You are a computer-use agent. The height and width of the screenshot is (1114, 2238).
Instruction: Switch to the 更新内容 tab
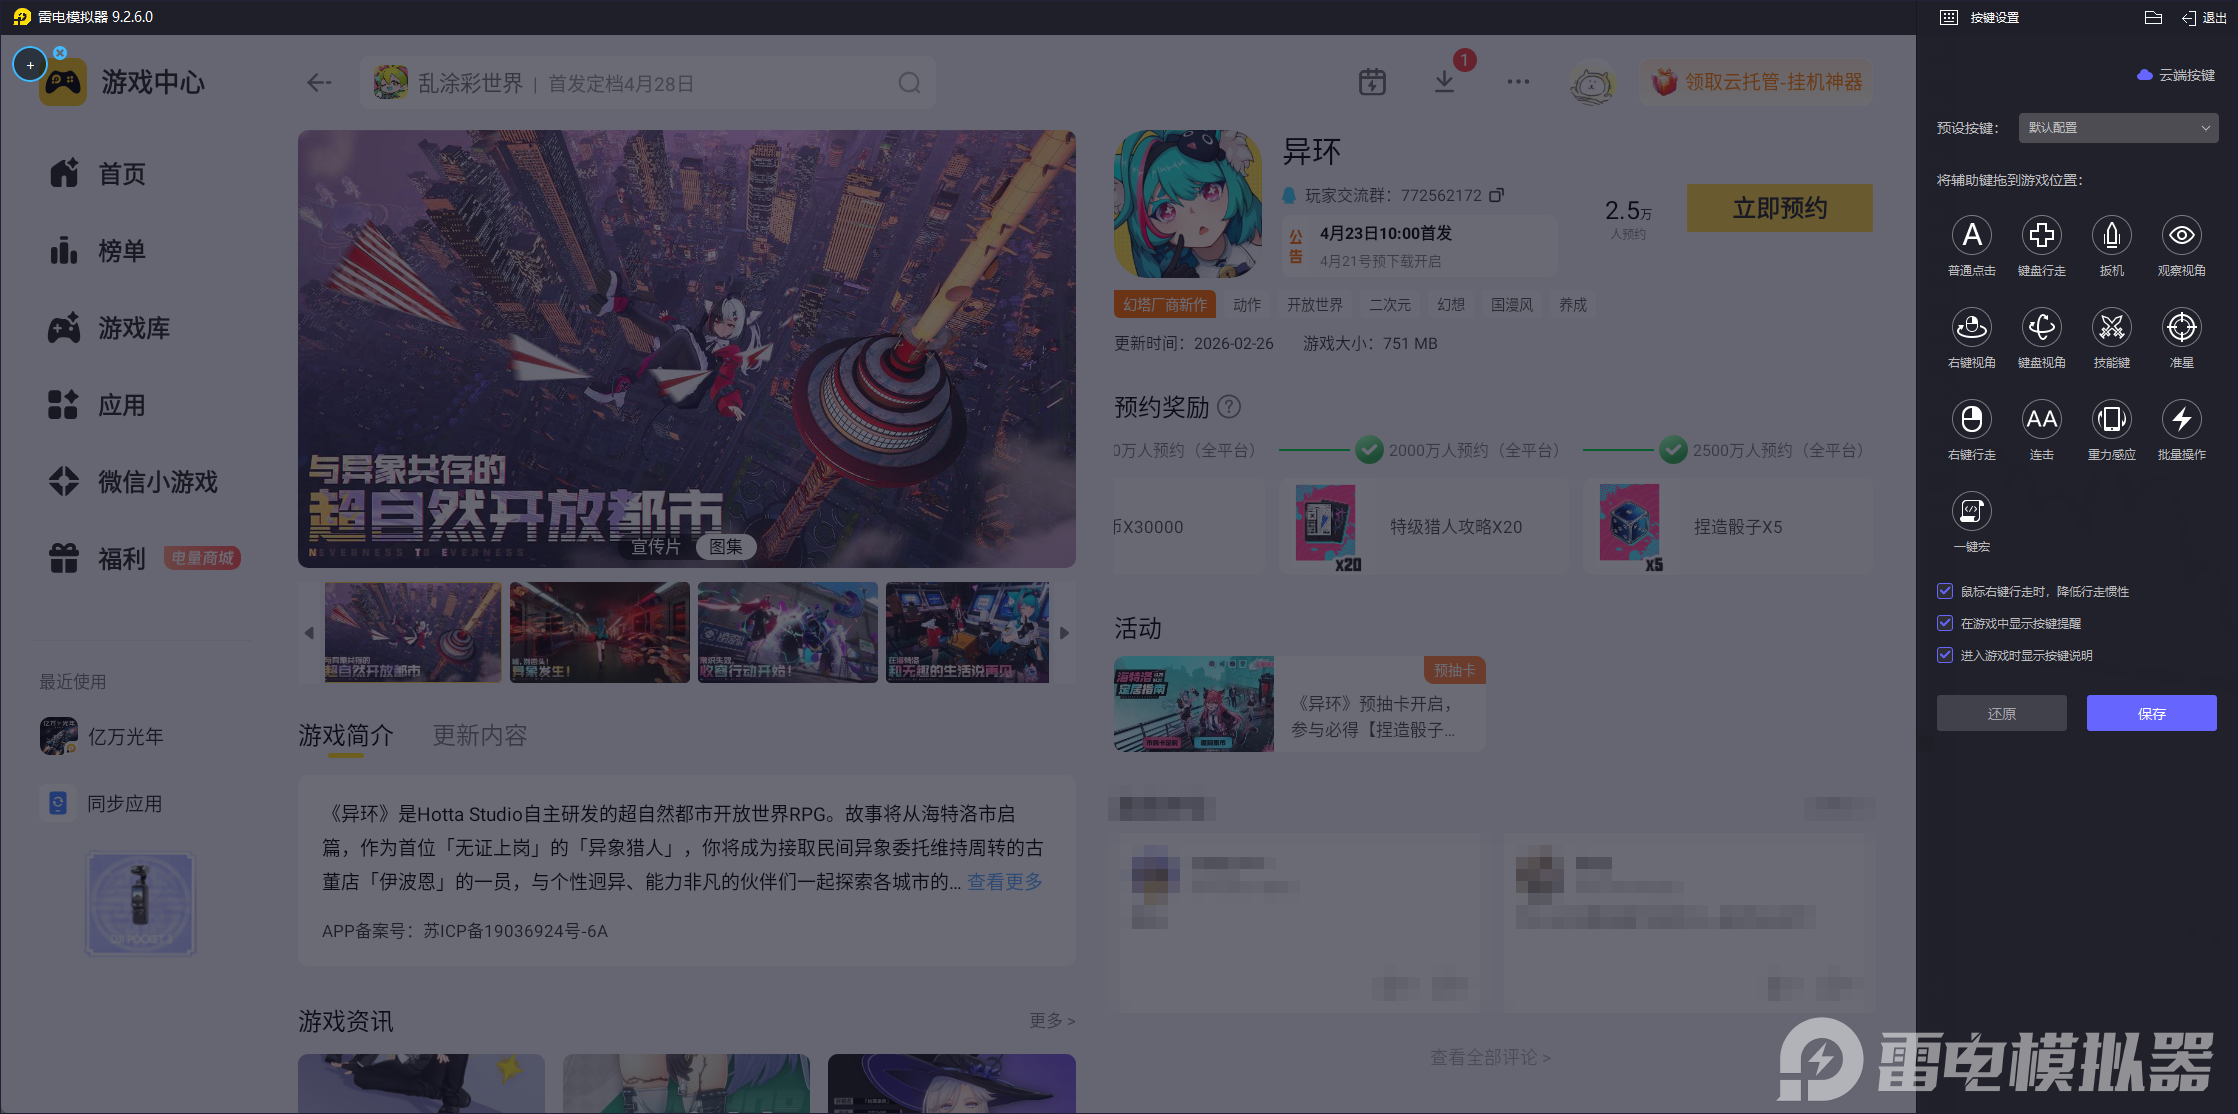coord(479,736)
